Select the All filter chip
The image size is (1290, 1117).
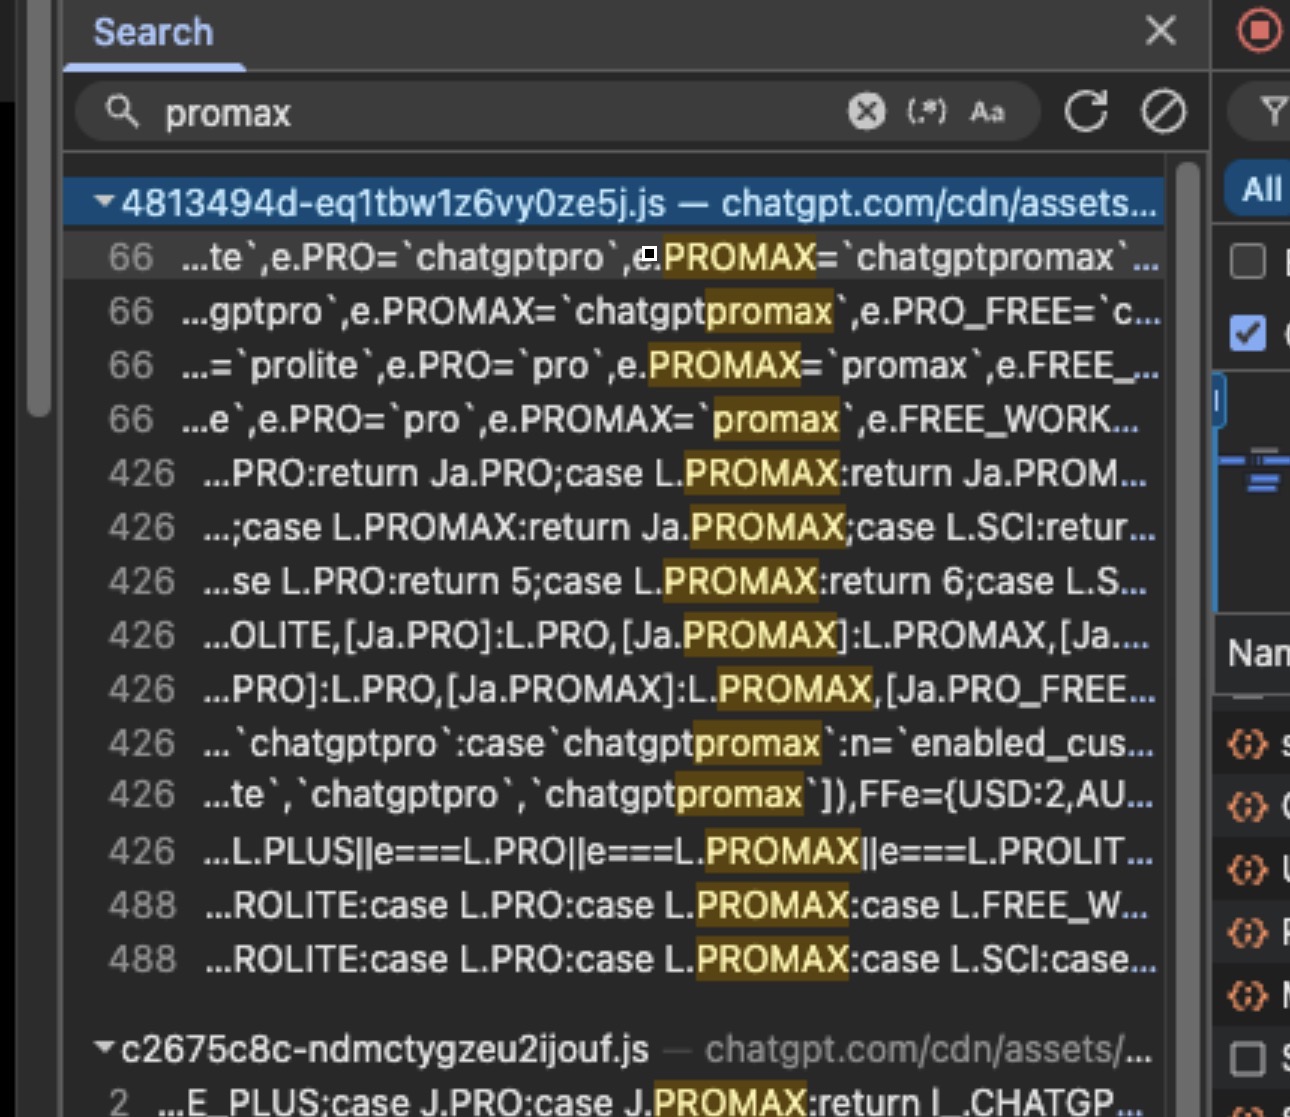(1258, 189)
